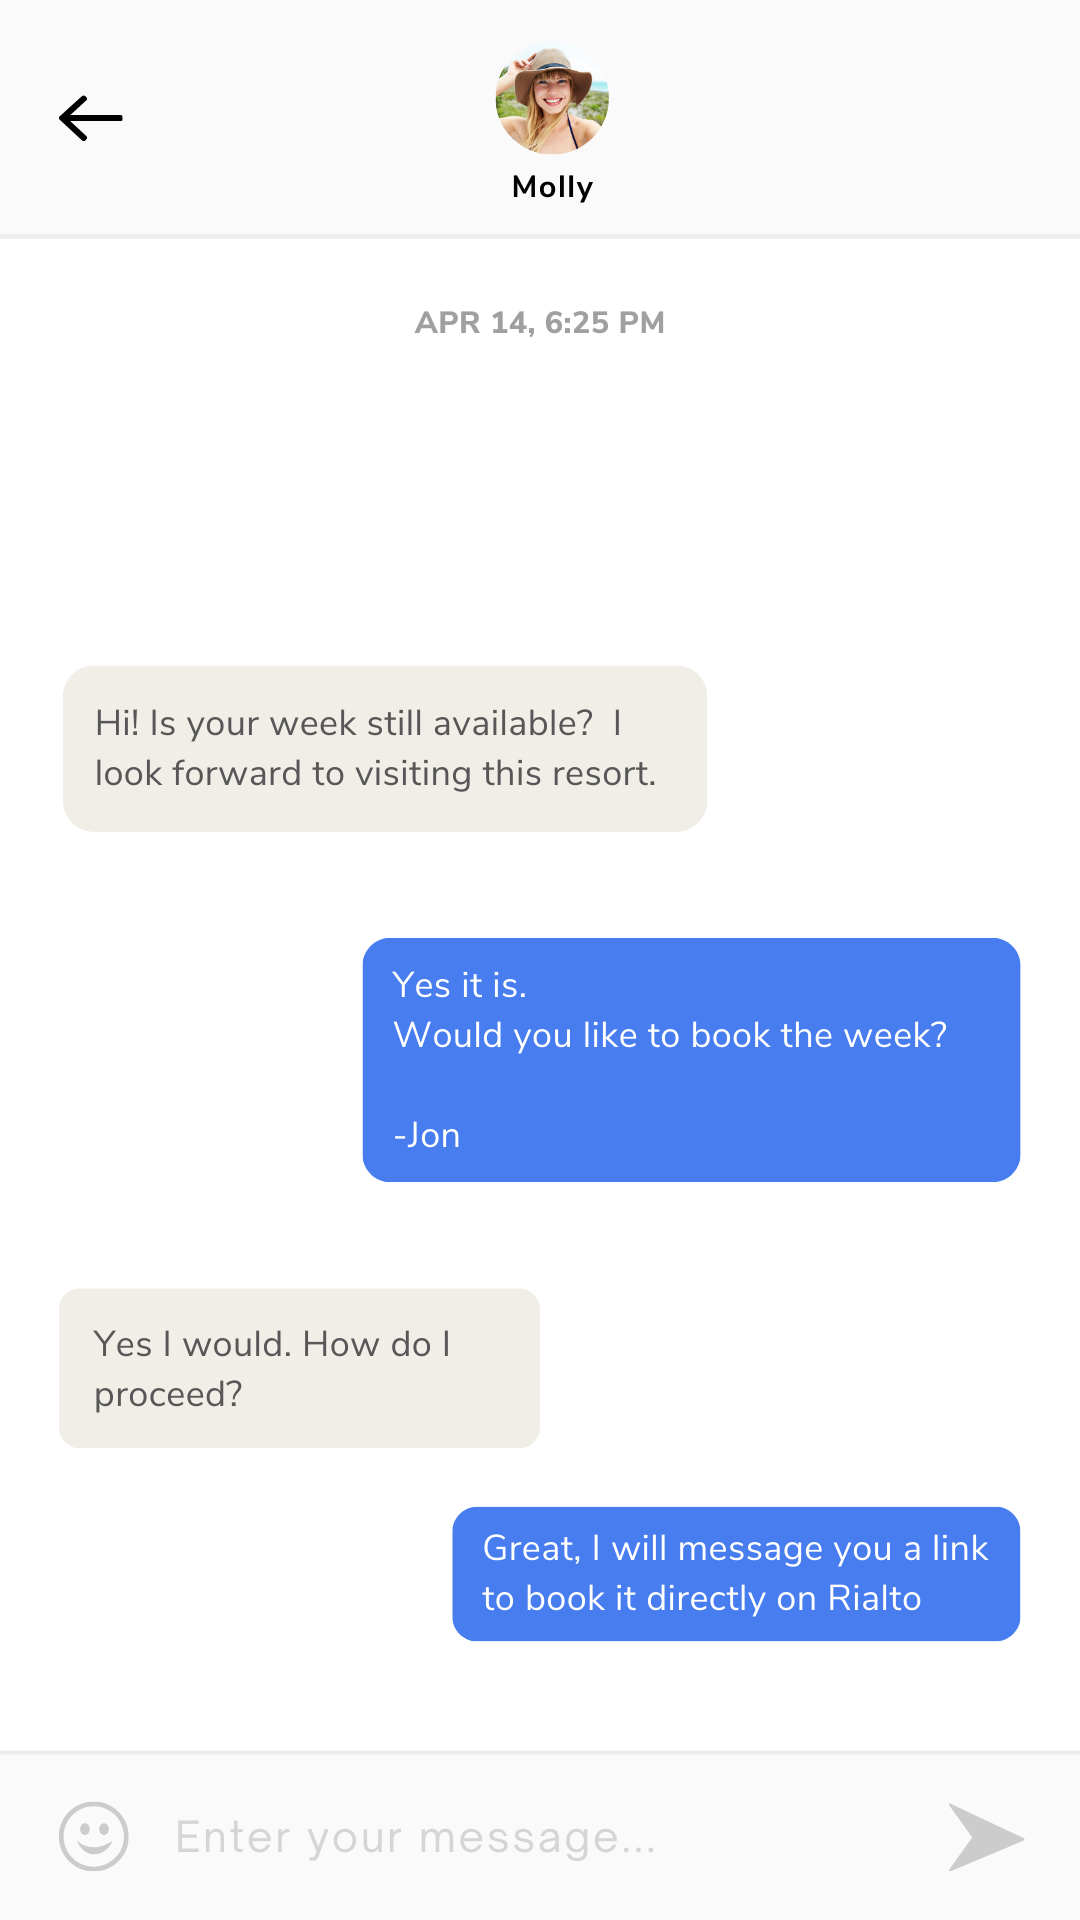Tap the blue 'Yes it is' message bubble

[691, 1060]
